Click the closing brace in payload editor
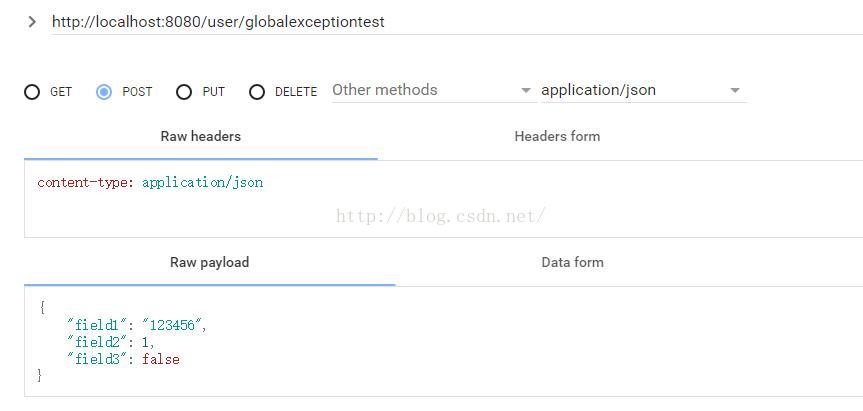Viewport: 863px width, 411px height. coord(40,377)
